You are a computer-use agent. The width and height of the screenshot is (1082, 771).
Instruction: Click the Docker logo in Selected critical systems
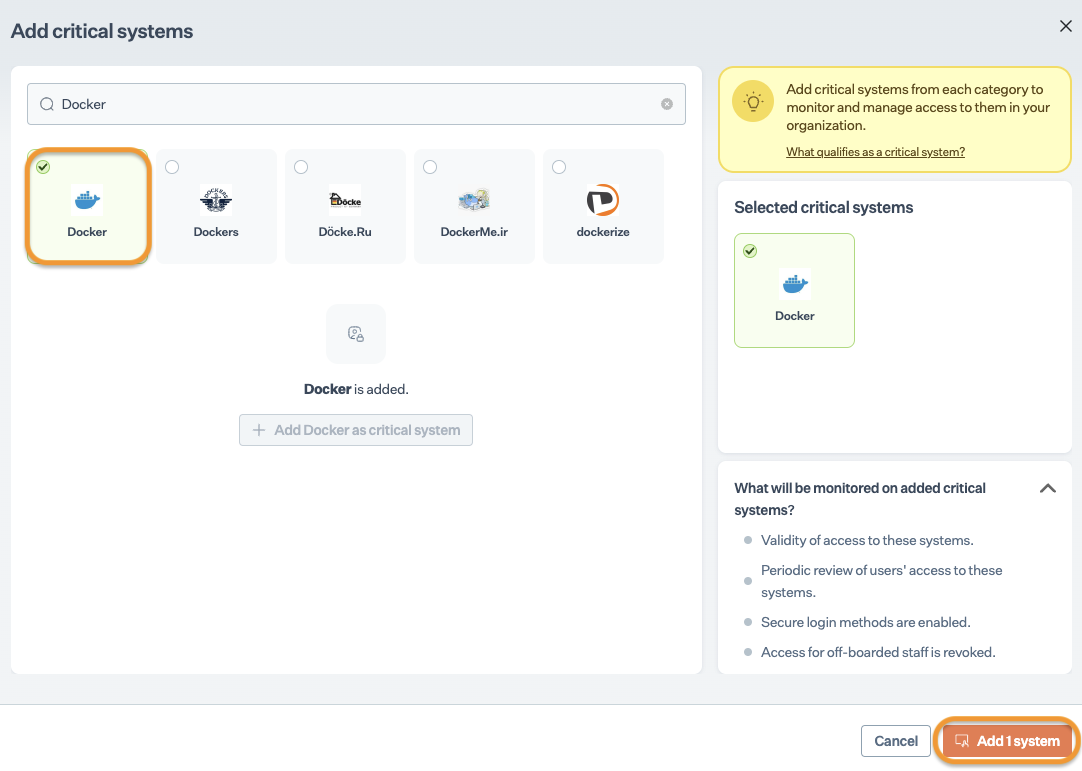(794, 284)
